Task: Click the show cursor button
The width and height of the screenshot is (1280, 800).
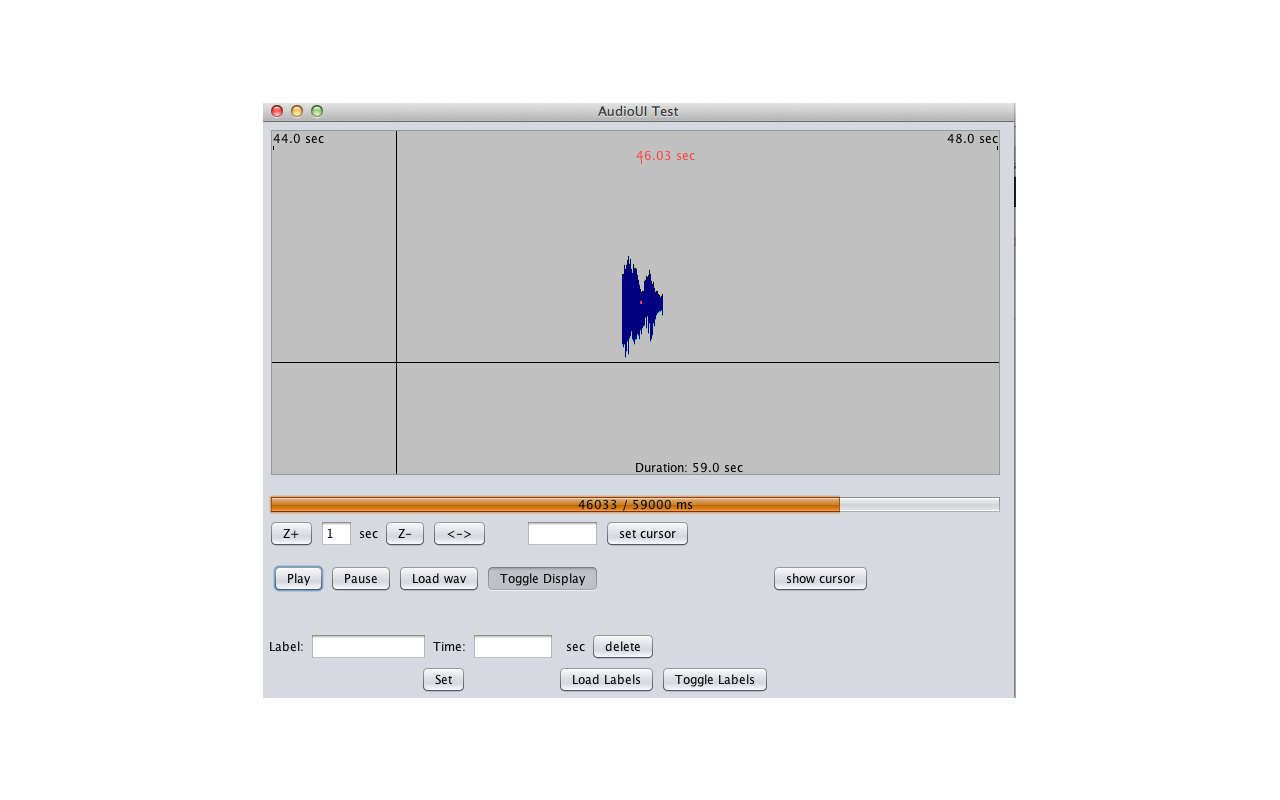Action: coord(820,579)
